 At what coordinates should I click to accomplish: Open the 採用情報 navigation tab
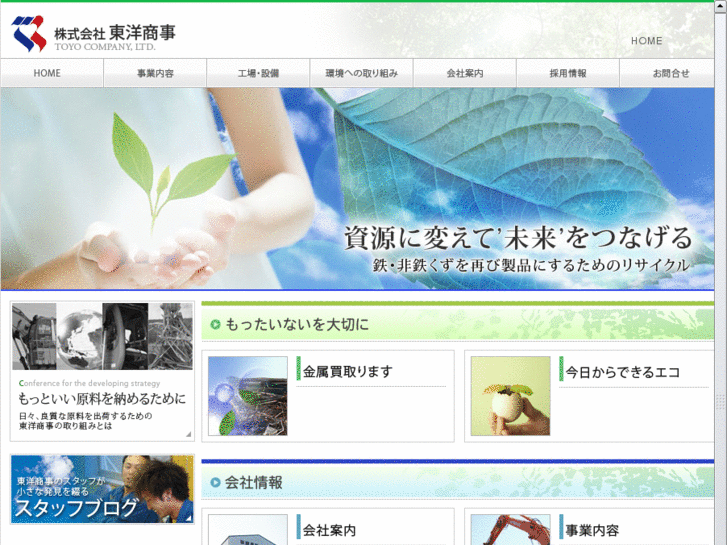(x=568, y=73)
